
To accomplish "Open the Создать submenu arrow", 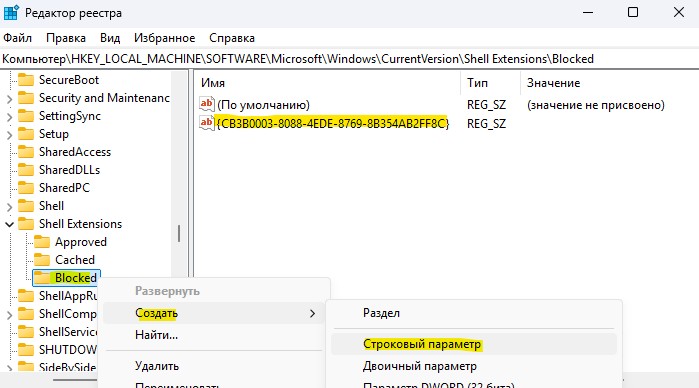I will tap(312, 314).
